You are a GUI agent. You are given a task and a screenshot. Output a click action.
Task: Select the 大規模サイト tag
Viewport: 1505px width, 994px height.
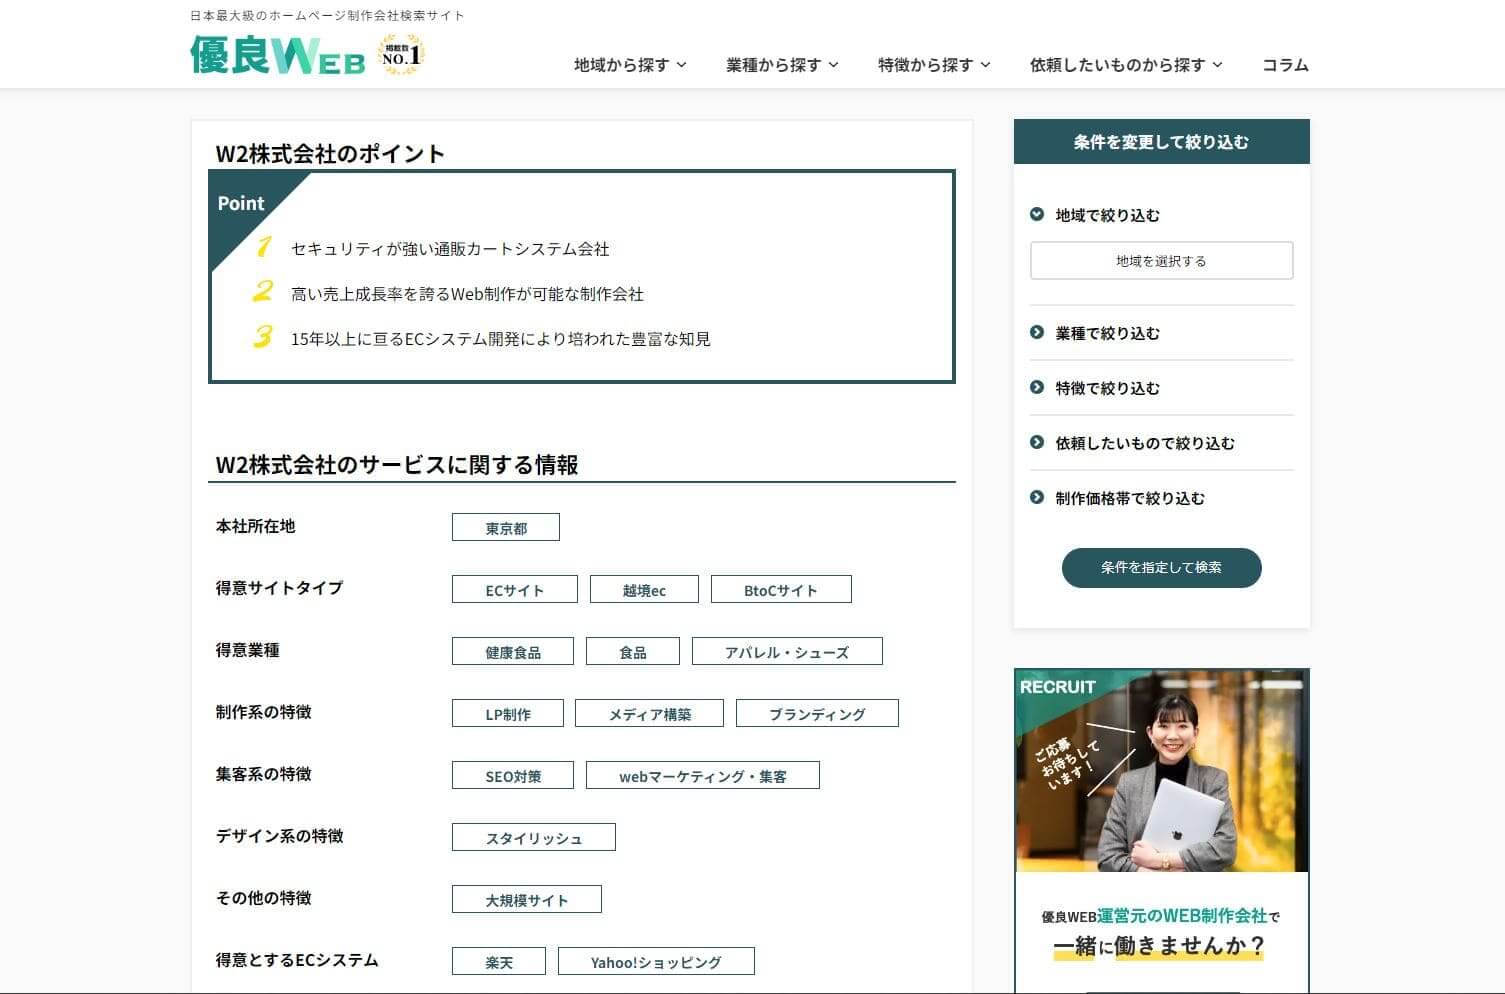527,899
